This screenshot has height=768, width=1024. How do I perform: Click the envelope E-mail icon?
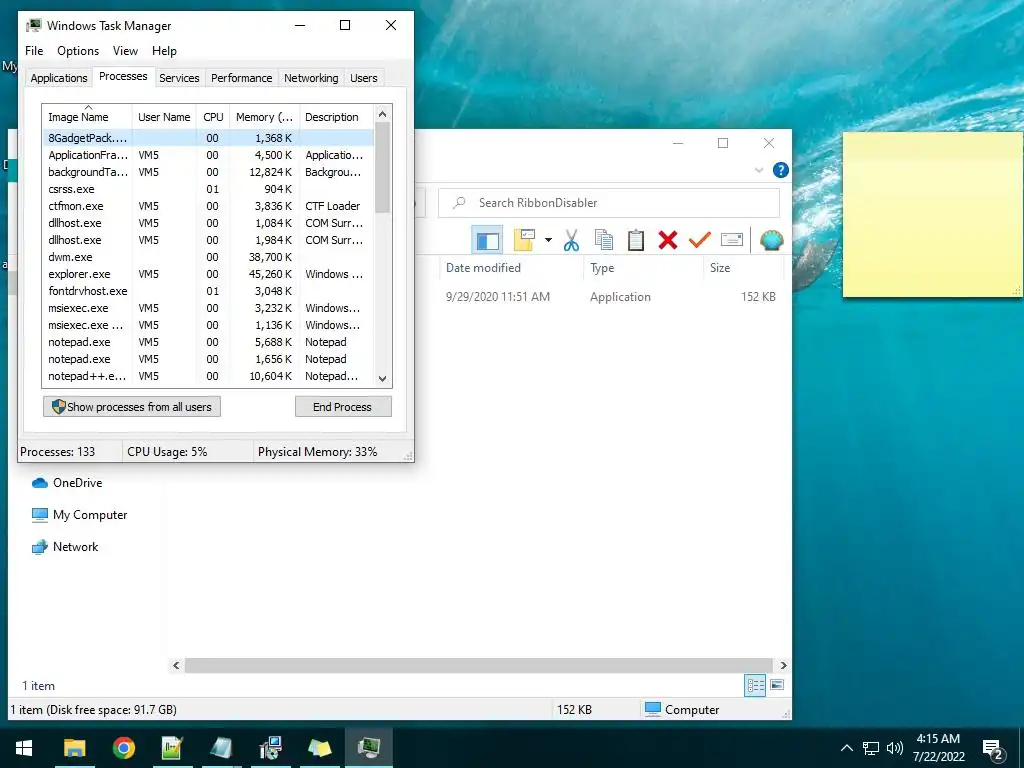pyautogui.click(x=731, y=240)
